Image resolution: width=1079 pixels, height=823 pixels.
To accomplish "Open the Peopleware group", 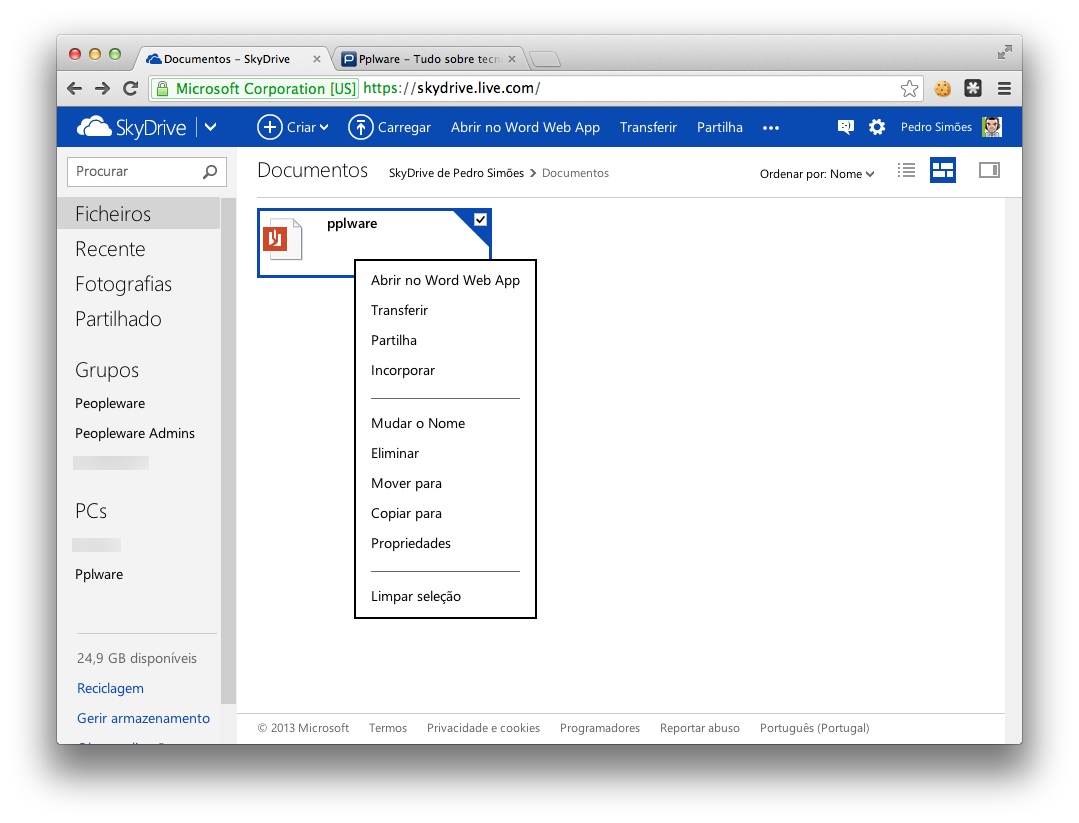I will coord(110,403).
